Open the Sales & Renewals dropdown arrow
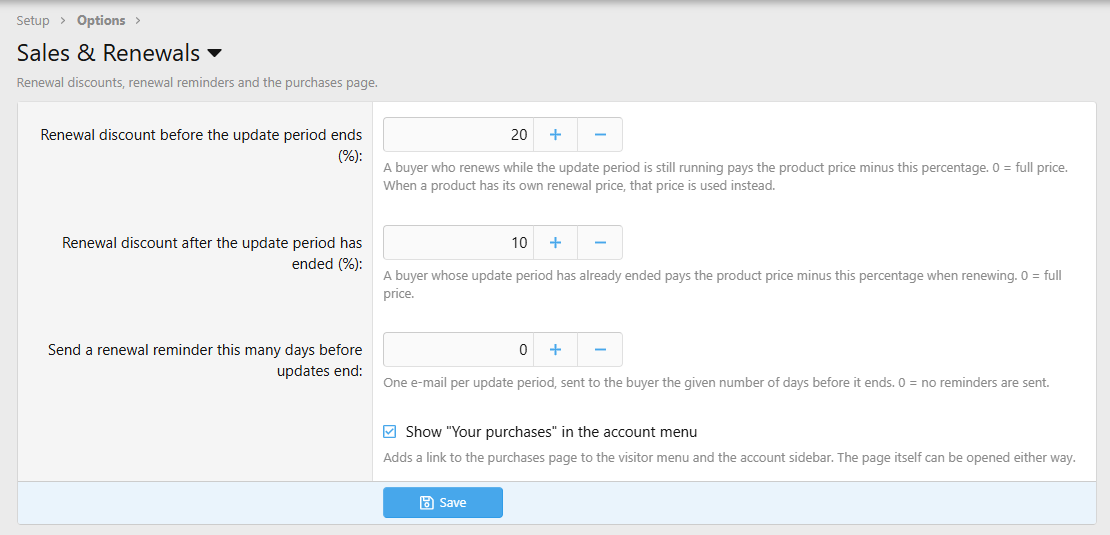The height and width of the screenshot is (535, 1110). click(214, 54)
